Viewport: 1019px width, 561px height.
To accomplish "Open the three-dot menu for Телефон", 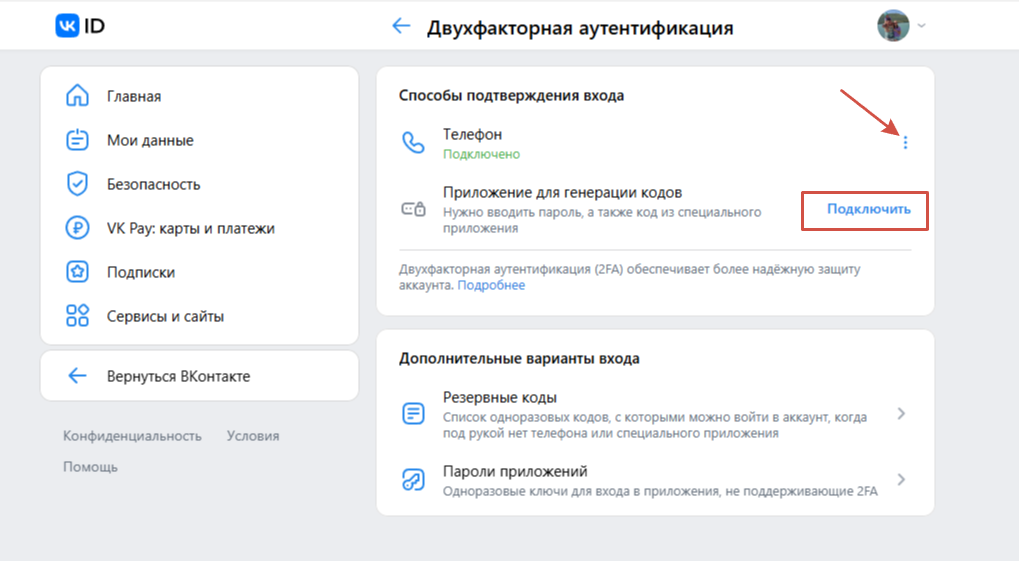I will pos(905,142).
